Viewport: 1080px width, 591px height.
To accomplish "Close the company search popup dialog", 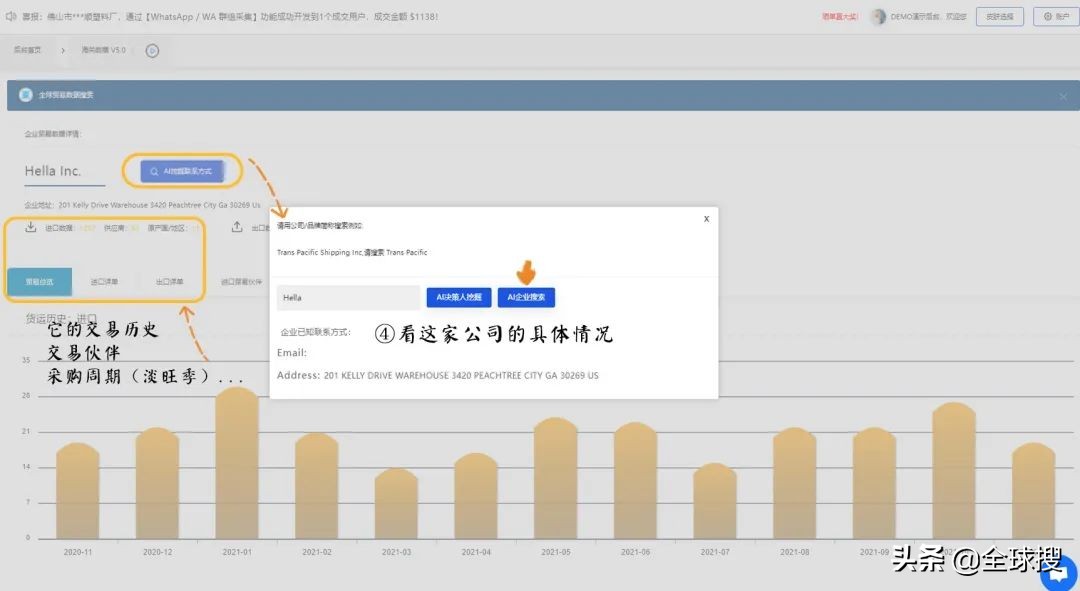I will pos(706,218).
